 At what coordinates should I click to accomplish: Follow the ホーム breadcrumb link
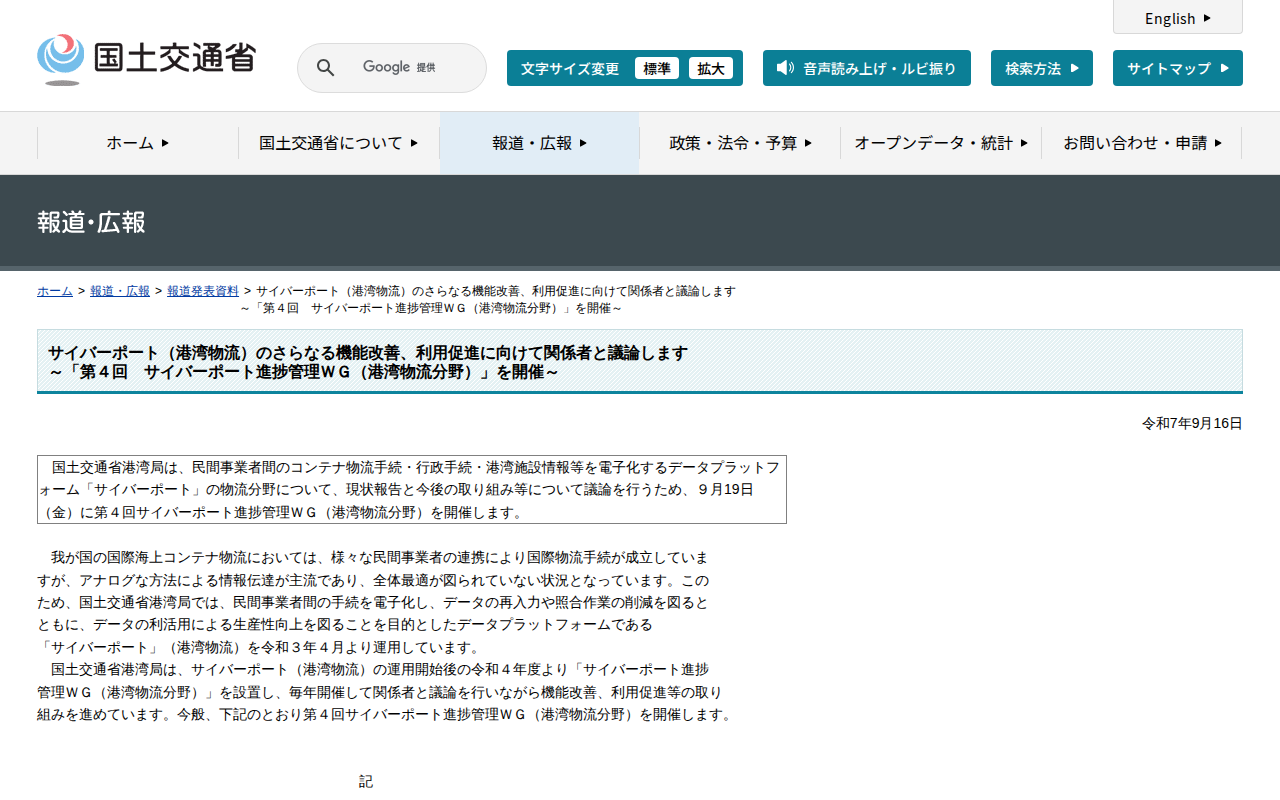pos(55,291)
